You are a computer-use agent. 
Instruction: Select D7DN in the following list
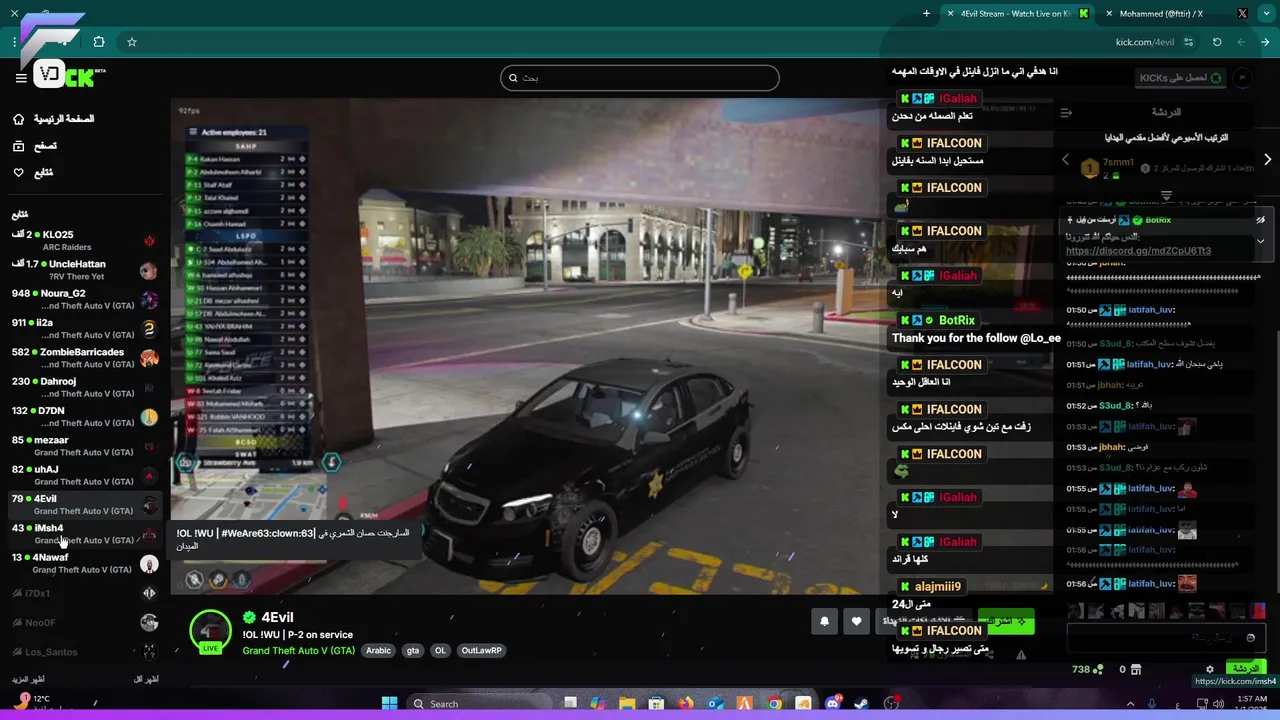[85, 416]
